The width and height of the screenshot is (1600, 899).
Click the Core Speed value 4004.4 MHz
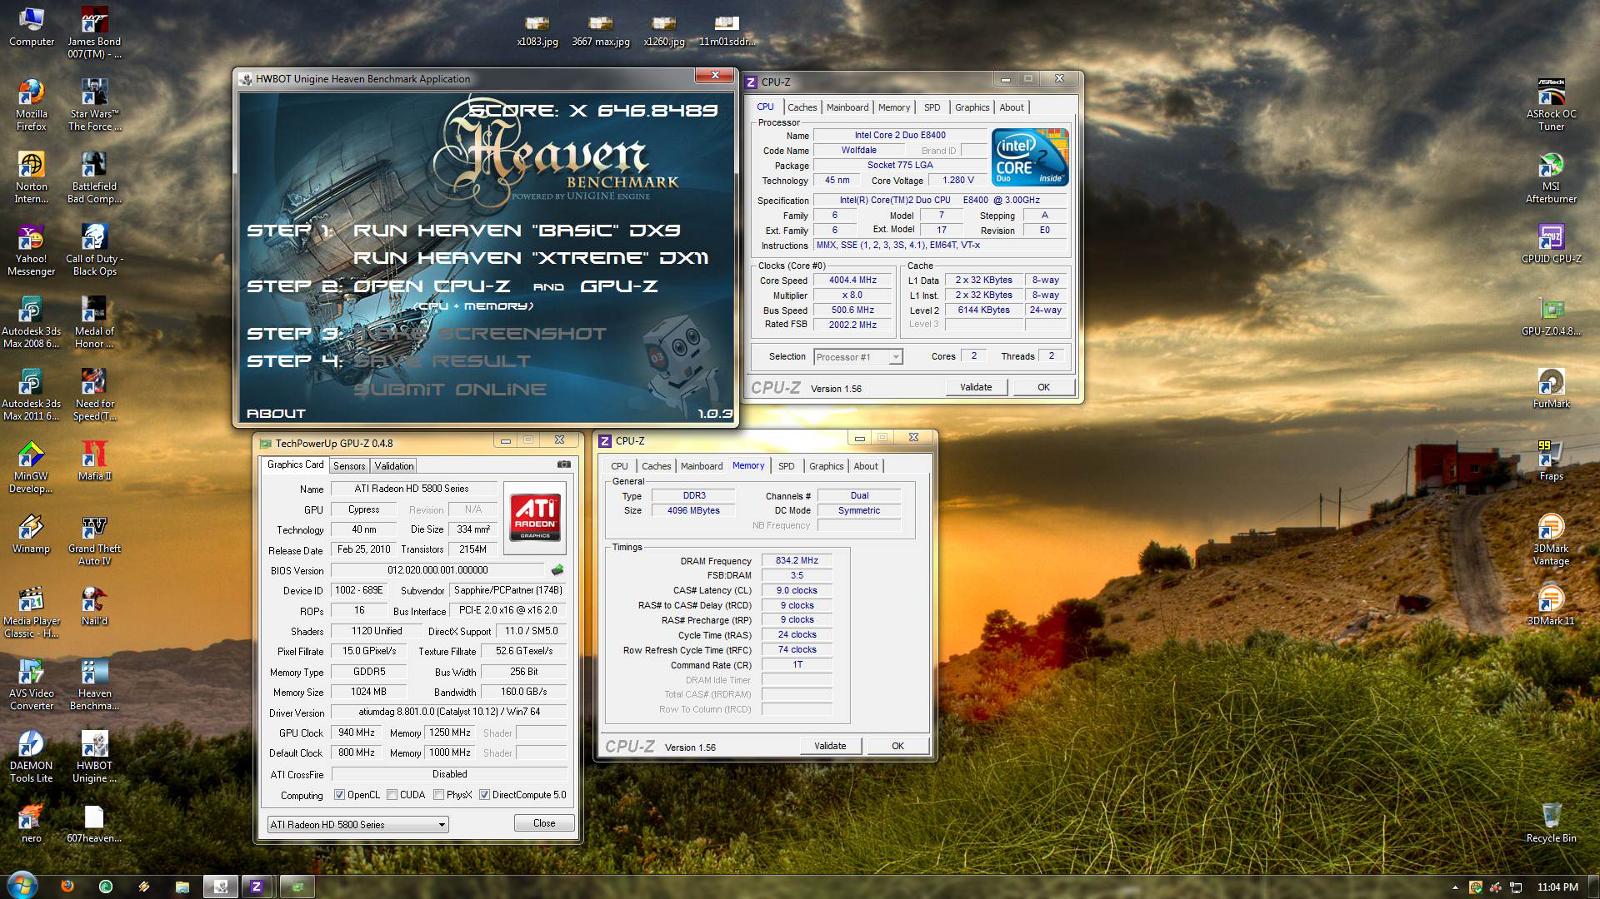pos(852,280)
